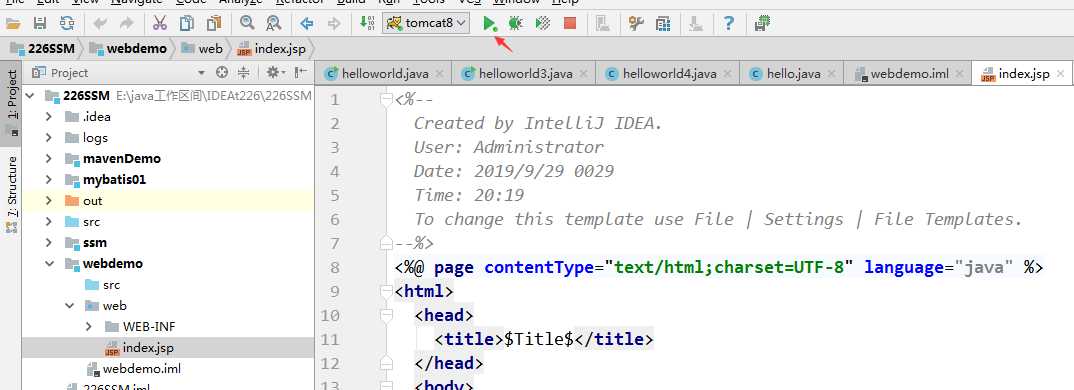Viewport: 1074px width, 390px height.
Task: Close the hello.java tab
Action: [831, 74]
